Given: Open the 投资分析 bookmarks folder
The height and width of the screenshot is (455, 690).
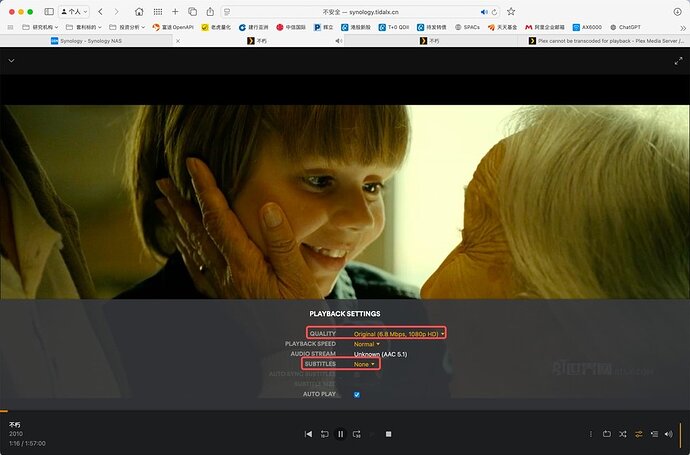Looking at the screenshot, I should point(127,27).
